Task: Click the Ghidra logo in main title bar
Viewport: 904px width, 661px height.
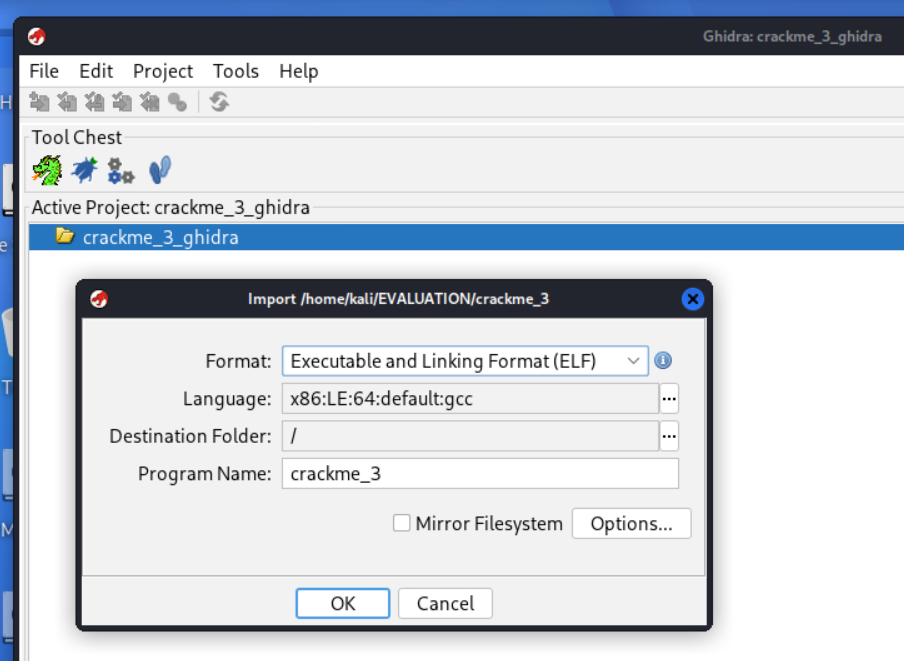Action: coord(37,36)
